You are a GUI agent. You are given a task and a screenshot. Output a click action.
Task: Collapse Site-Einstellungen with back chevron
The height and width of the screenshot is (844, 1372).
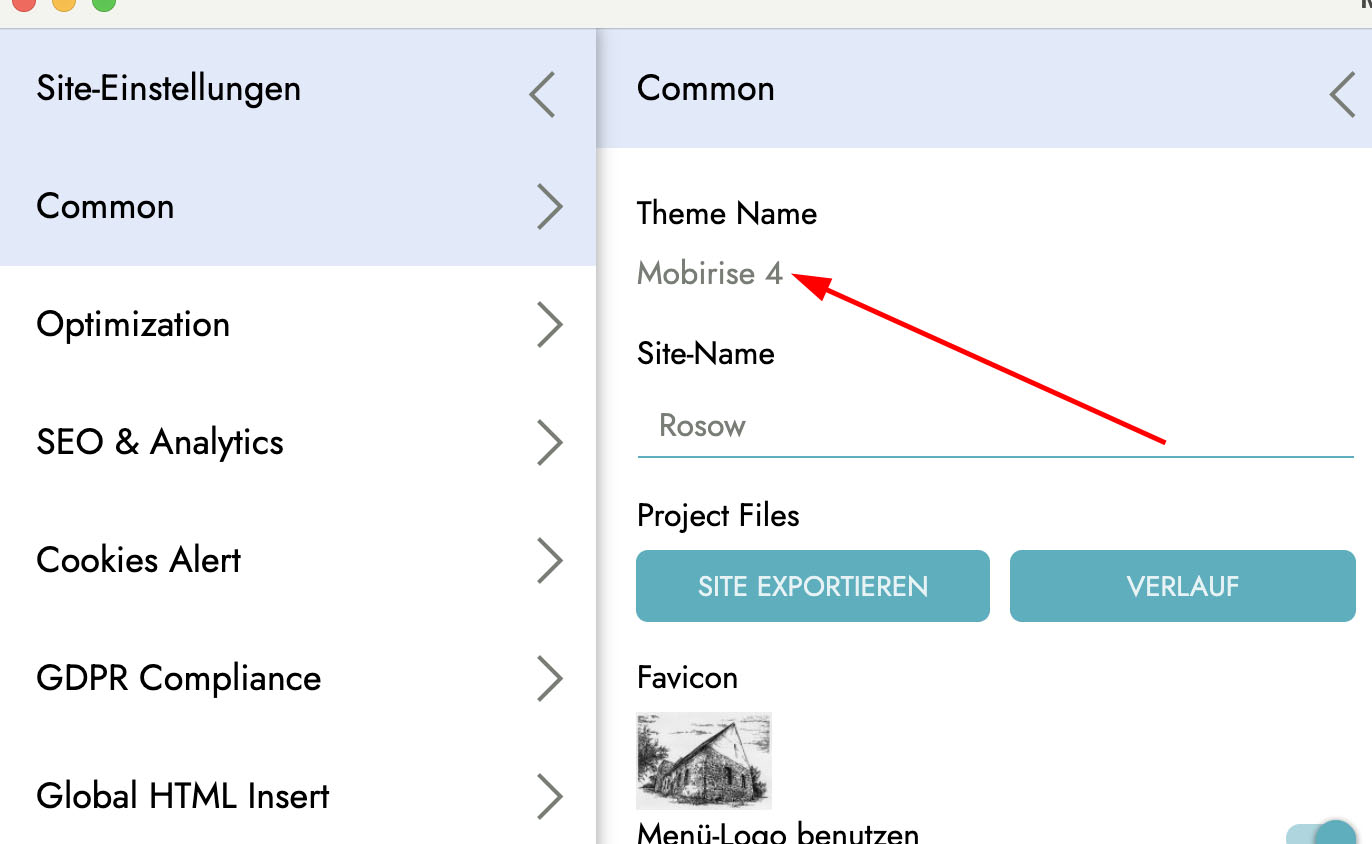(x=543, y=95)
